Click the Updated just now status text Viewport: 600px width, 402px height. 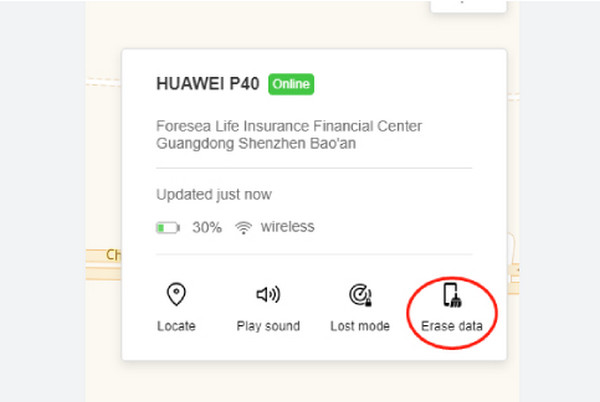[x=214, y=194]
